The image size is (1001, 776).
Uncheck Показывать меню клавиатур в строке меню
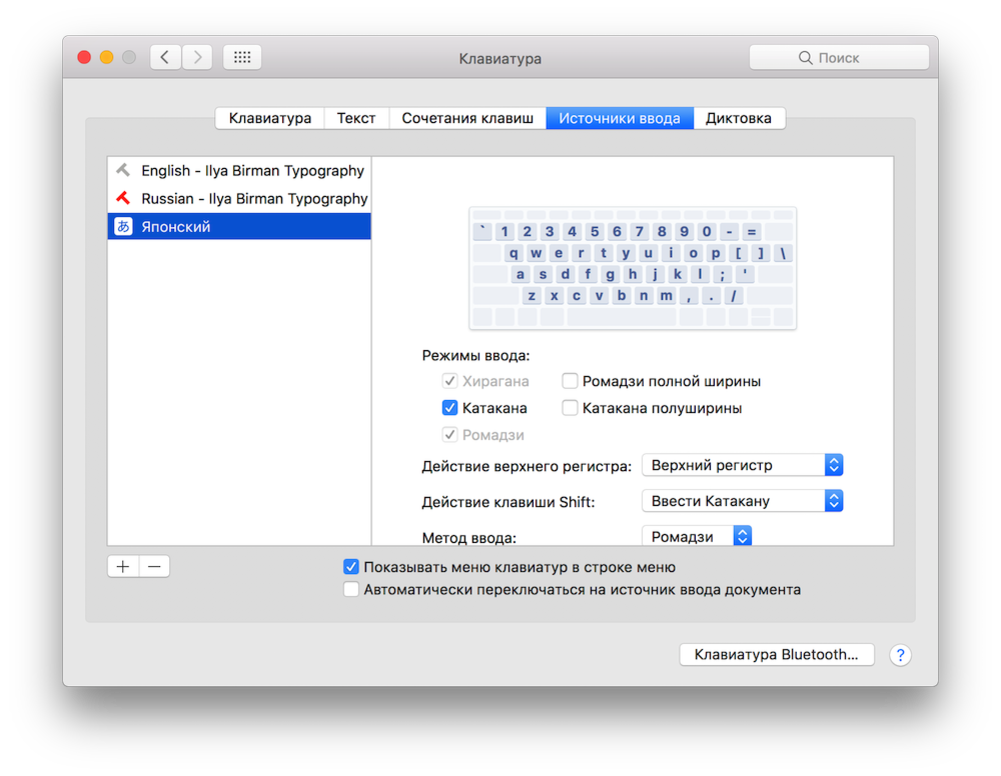350,567
